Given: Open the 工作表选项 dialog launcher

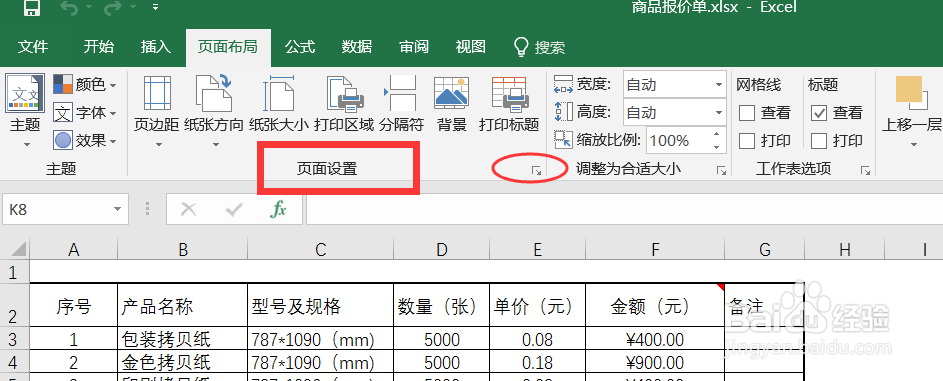Looking at the screenshot, I should (x=865, y=171).
